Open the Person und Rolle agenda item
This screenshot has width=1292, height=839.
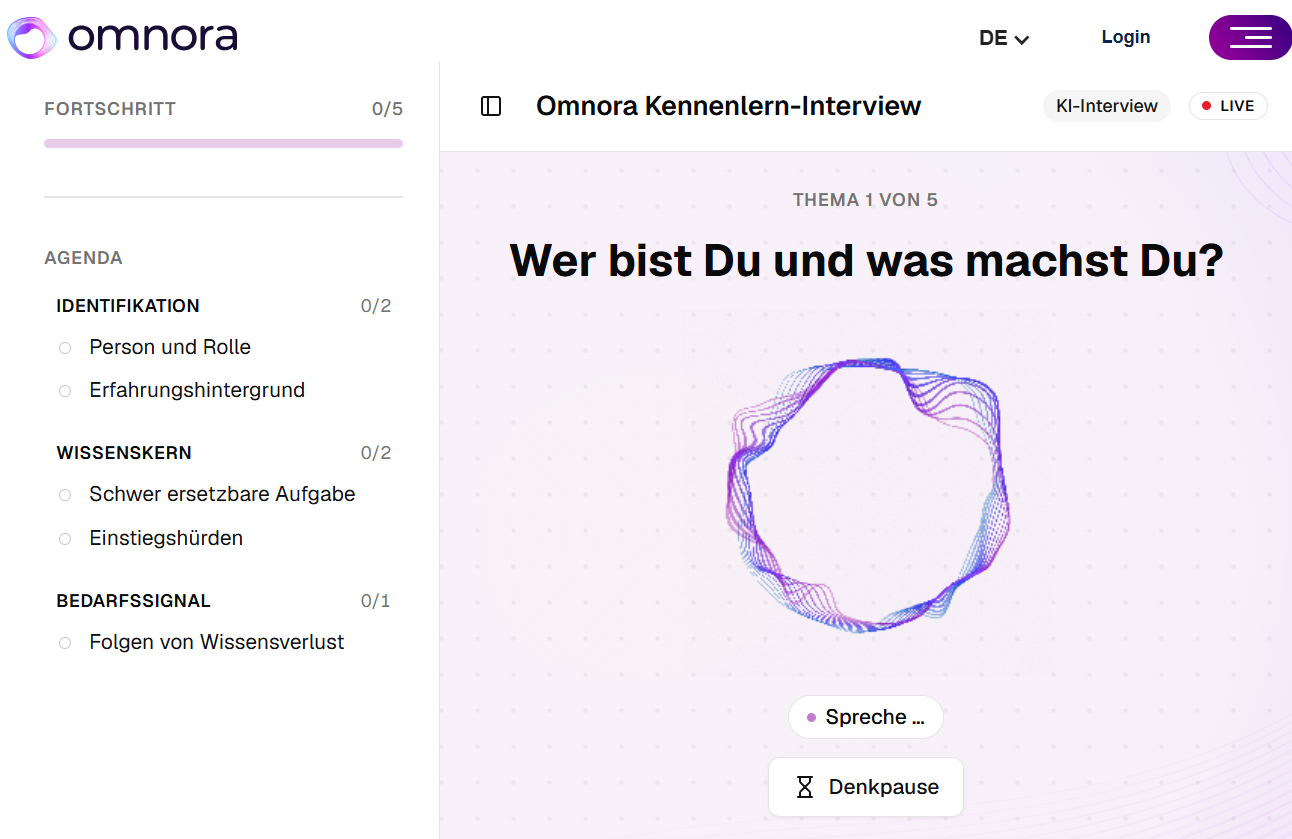[170, 347]
